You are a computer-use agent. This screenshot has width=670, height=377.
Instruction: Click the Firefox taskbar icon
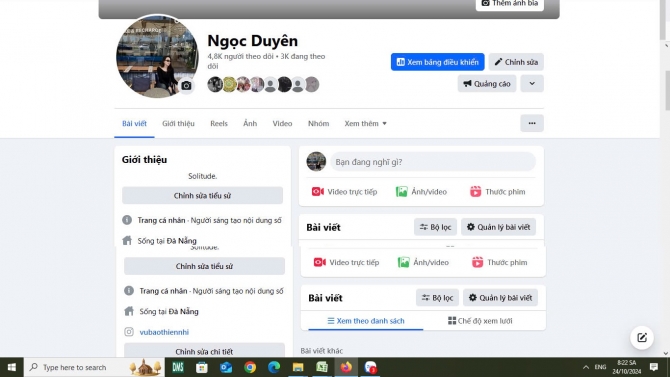tap(346, 367)
